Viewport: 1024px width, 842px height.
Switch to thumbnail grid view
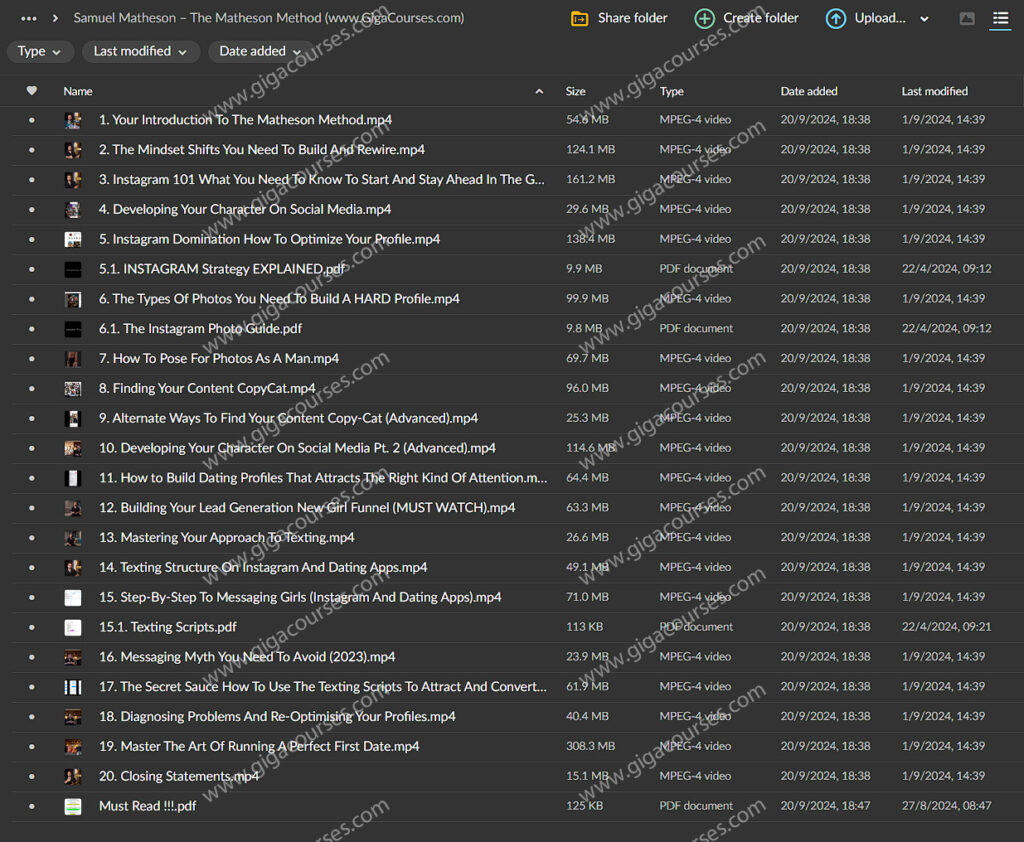coord(967,18)
